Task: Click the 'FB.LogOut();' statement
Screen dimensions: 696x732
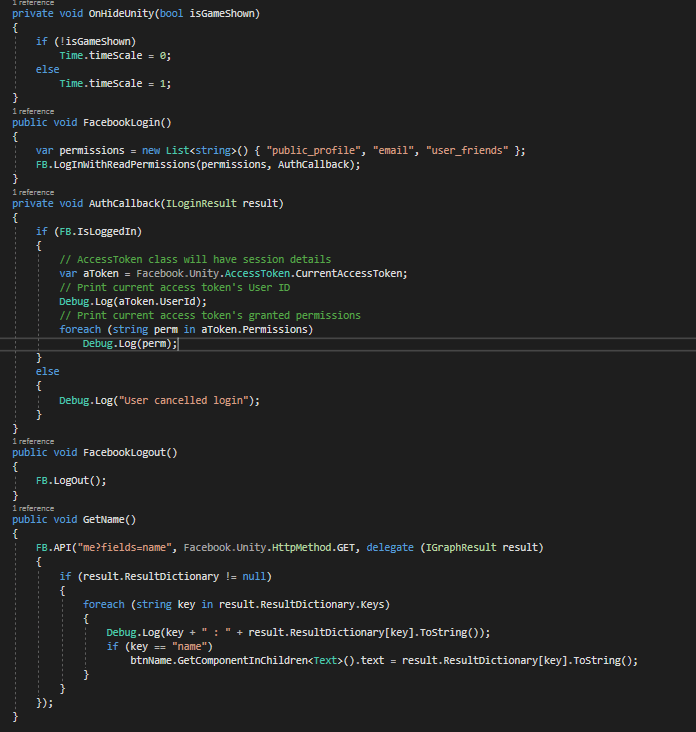Action: (71, 480)
